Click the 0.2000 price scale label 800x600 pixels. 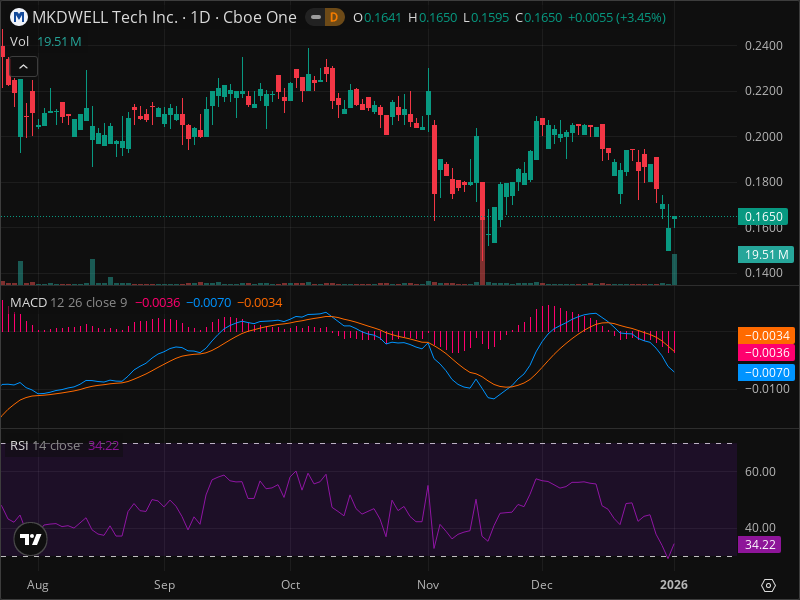pos(763,136)
